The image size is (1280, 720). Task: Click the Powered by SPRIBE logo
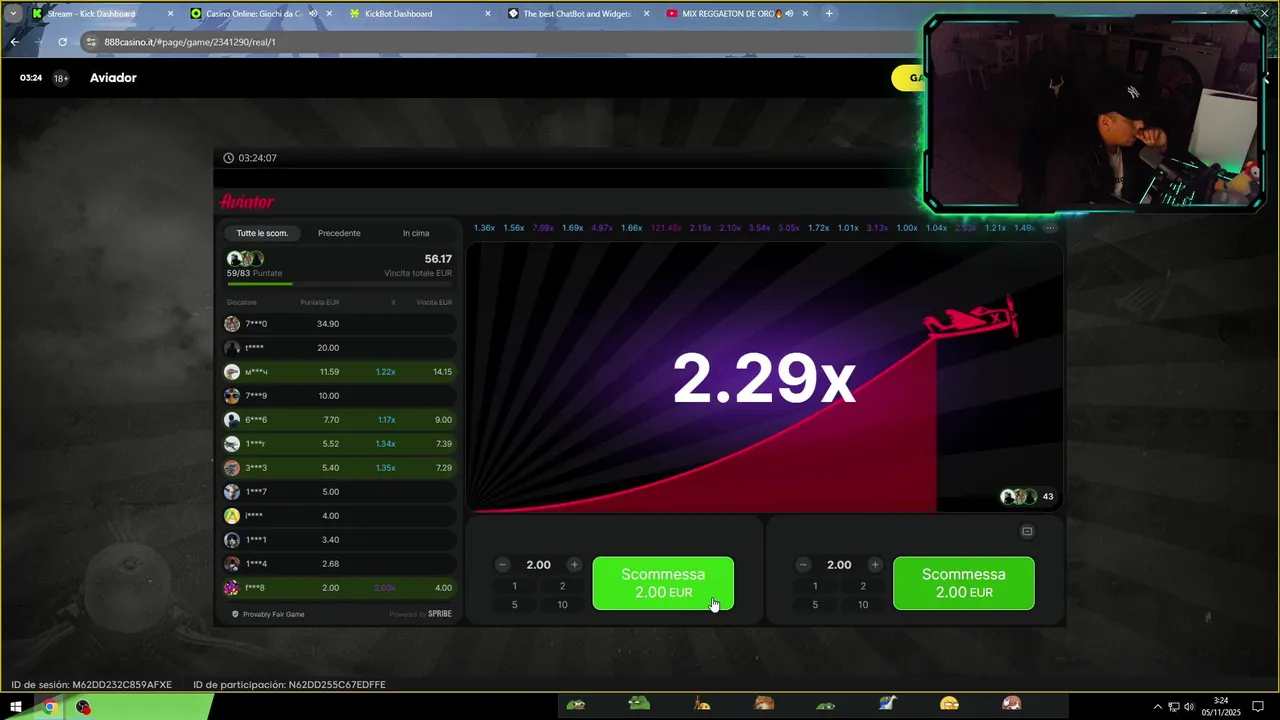point(420,614)
